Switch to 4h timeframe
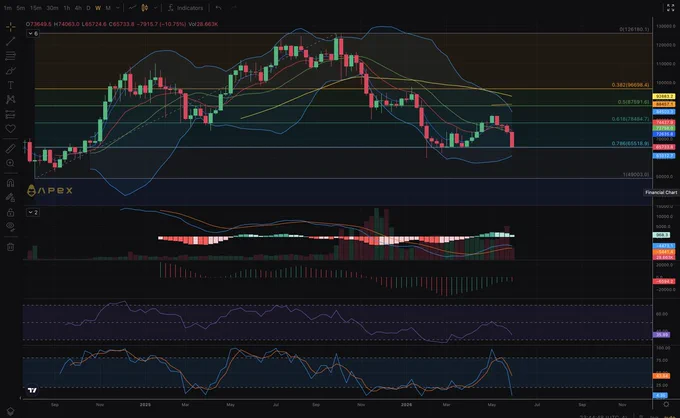This screenshot has height=418, width=680. click(78, 8)
